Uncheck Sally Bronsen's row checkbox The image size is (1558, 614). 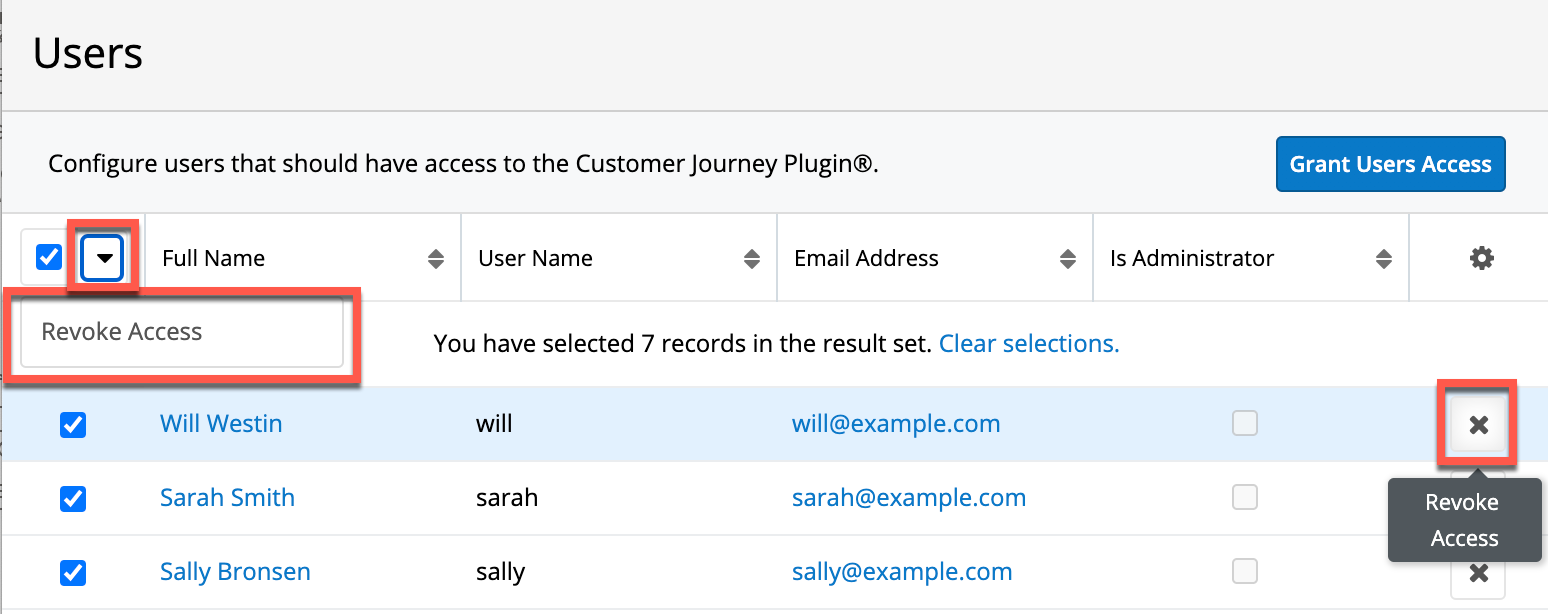pos(73,573)
